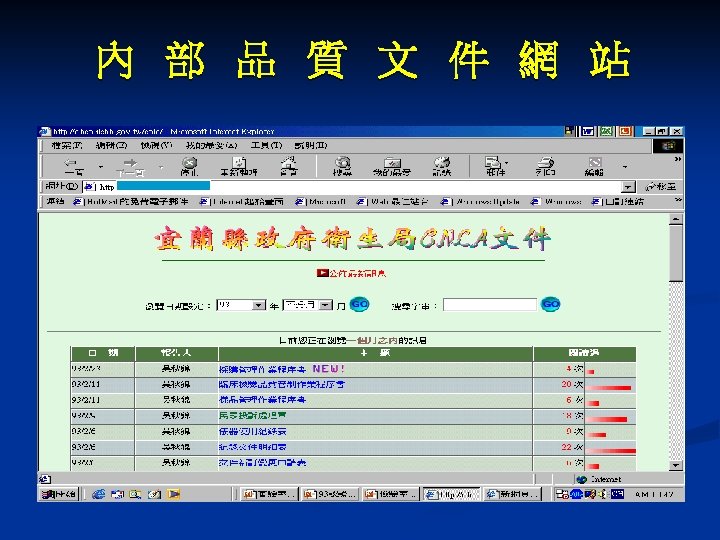Open the Search pane from toolbar
The image size is (720, 540).
[x=343, y=166]
